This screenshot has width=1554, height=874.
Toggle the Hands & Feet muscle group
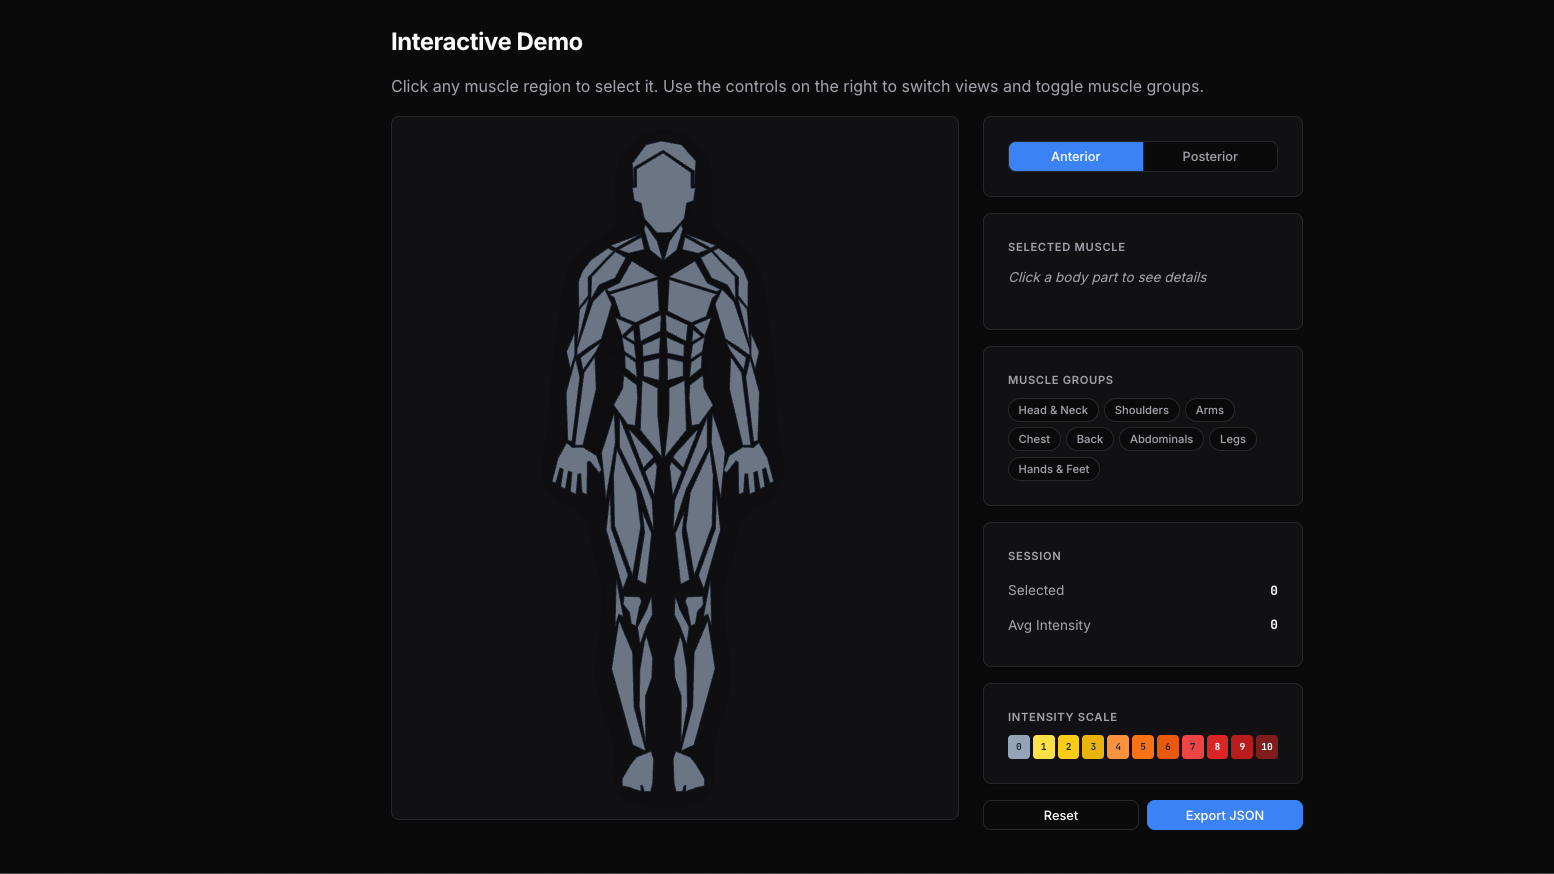point(1053,468)
